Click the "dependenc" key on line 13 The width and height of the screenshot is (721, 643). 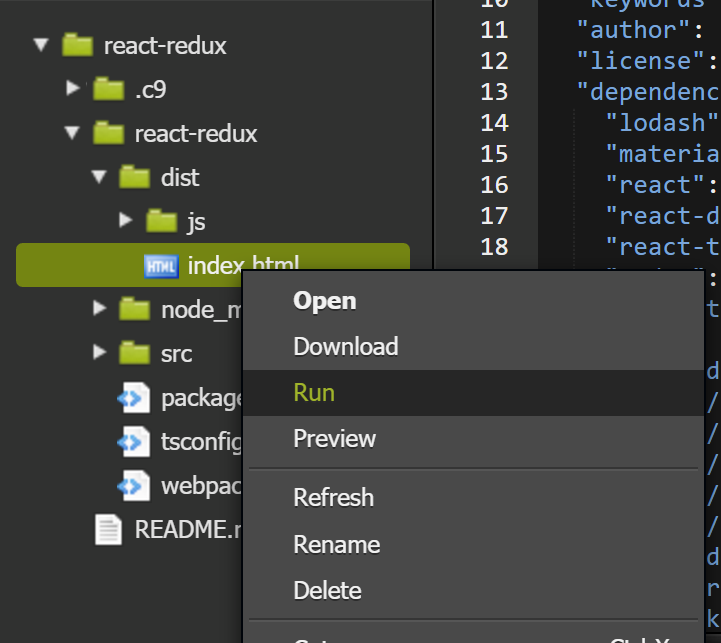pyautogui.click(x=648, y=92)
